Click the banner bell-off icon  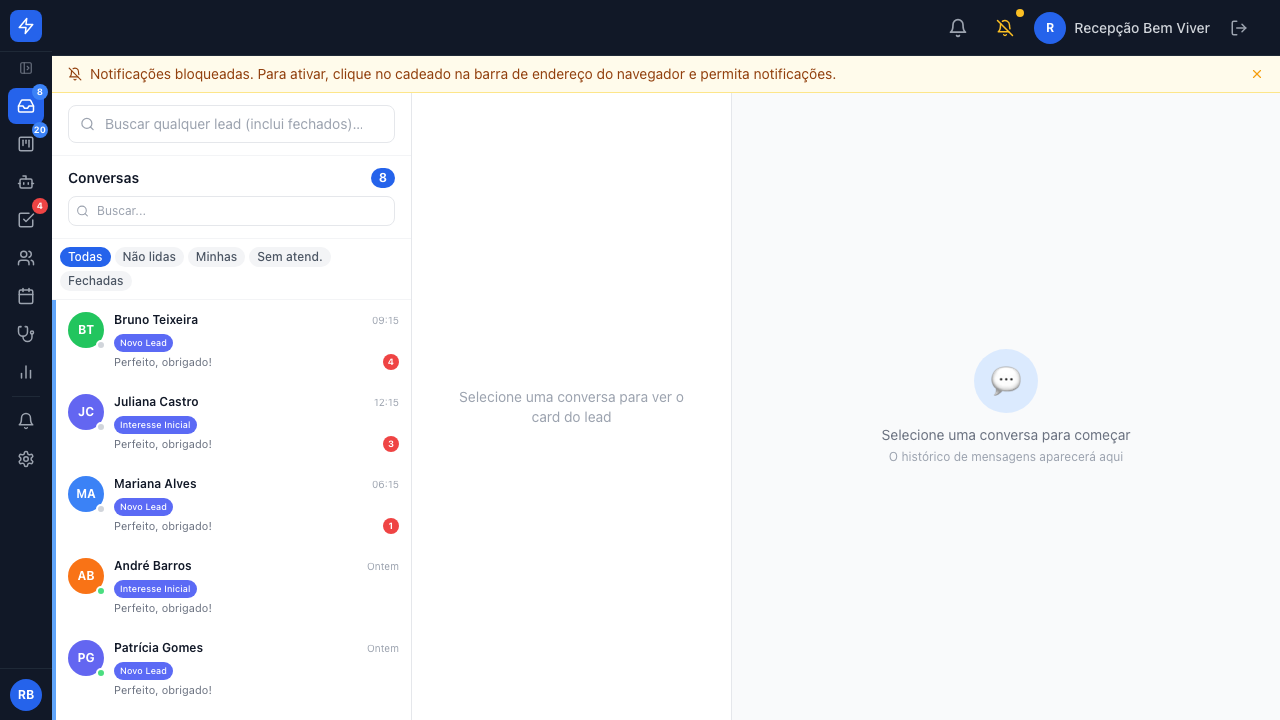coord(75,74)
